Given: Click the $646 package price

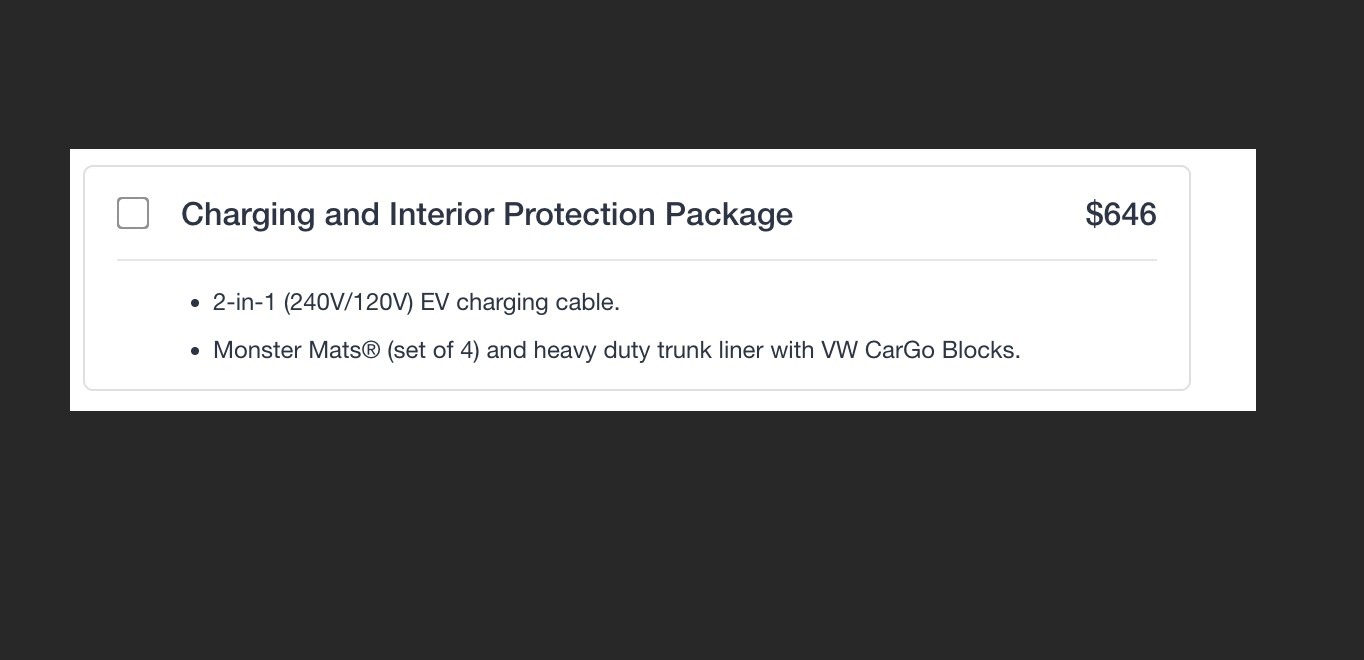Looking at the screenshot, I should click(x=1121, y=214).
